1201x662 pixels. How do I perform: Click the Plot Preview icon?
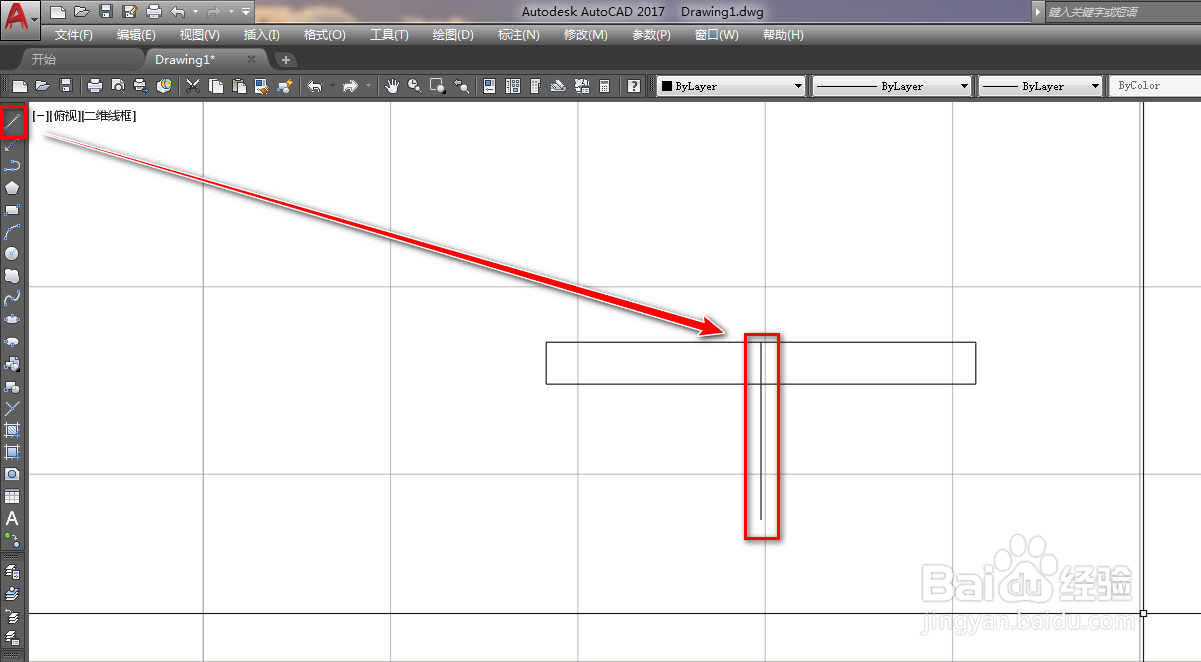(118, 87)
